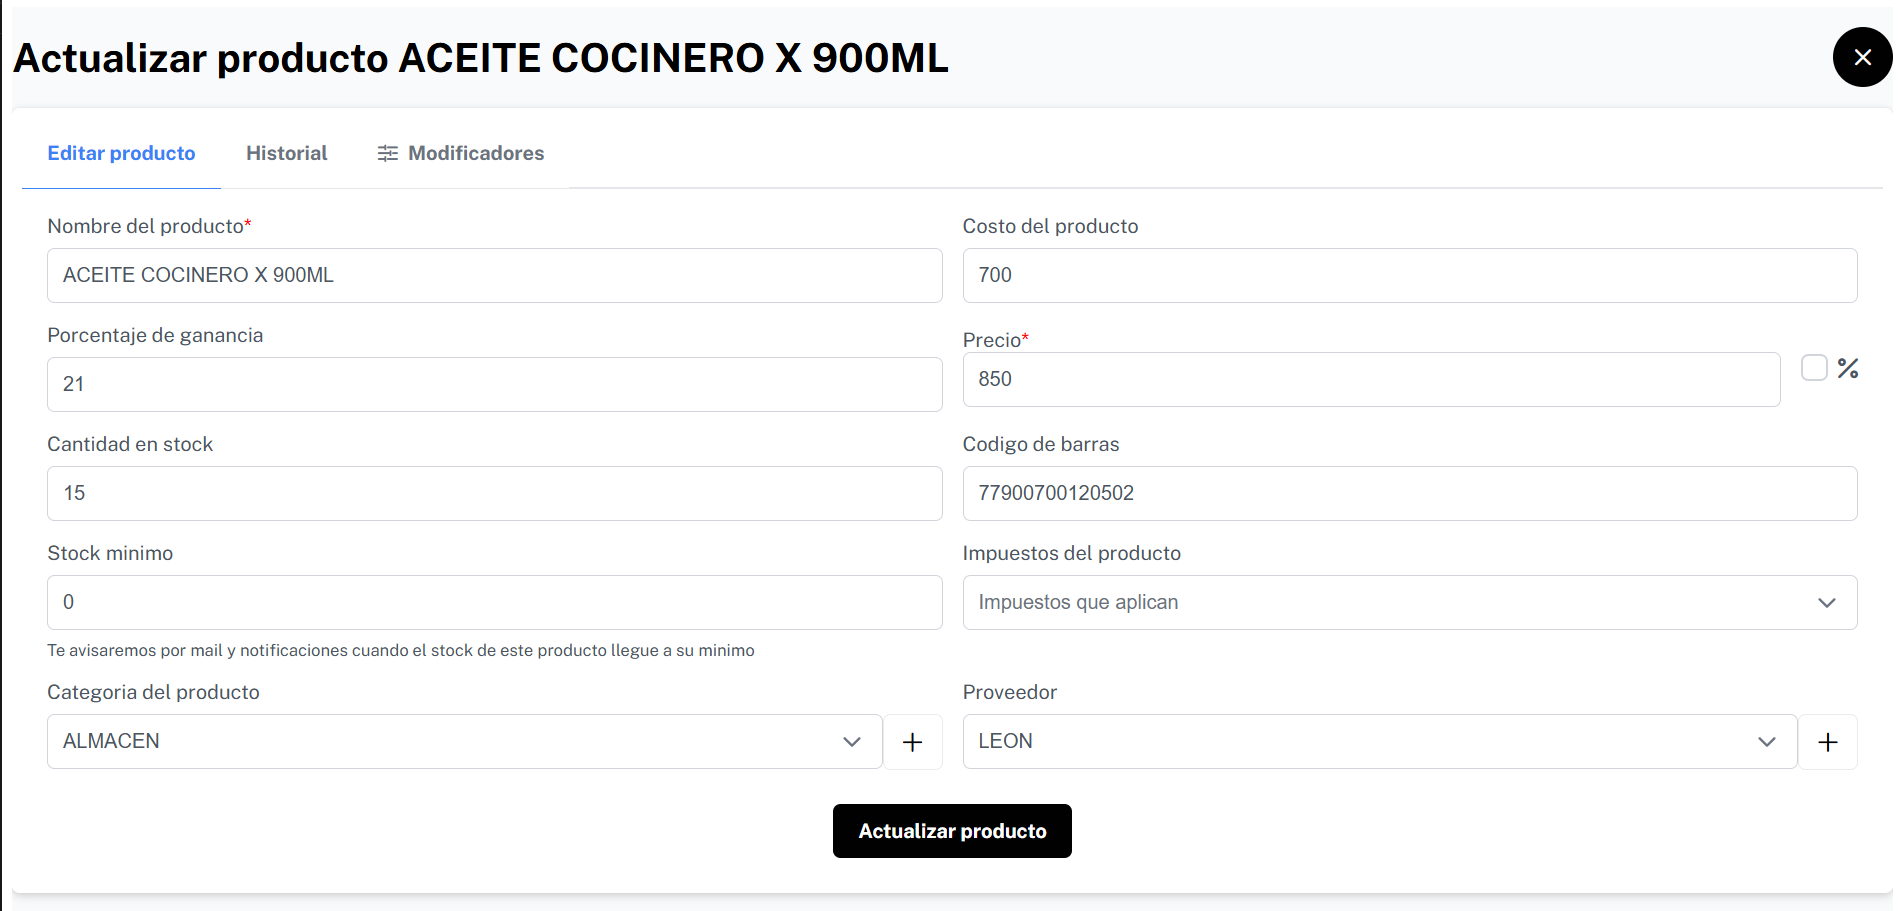Click the Stock minimo field showing 0
This screenshot has height=911, width=1899.
pos(494,602)
